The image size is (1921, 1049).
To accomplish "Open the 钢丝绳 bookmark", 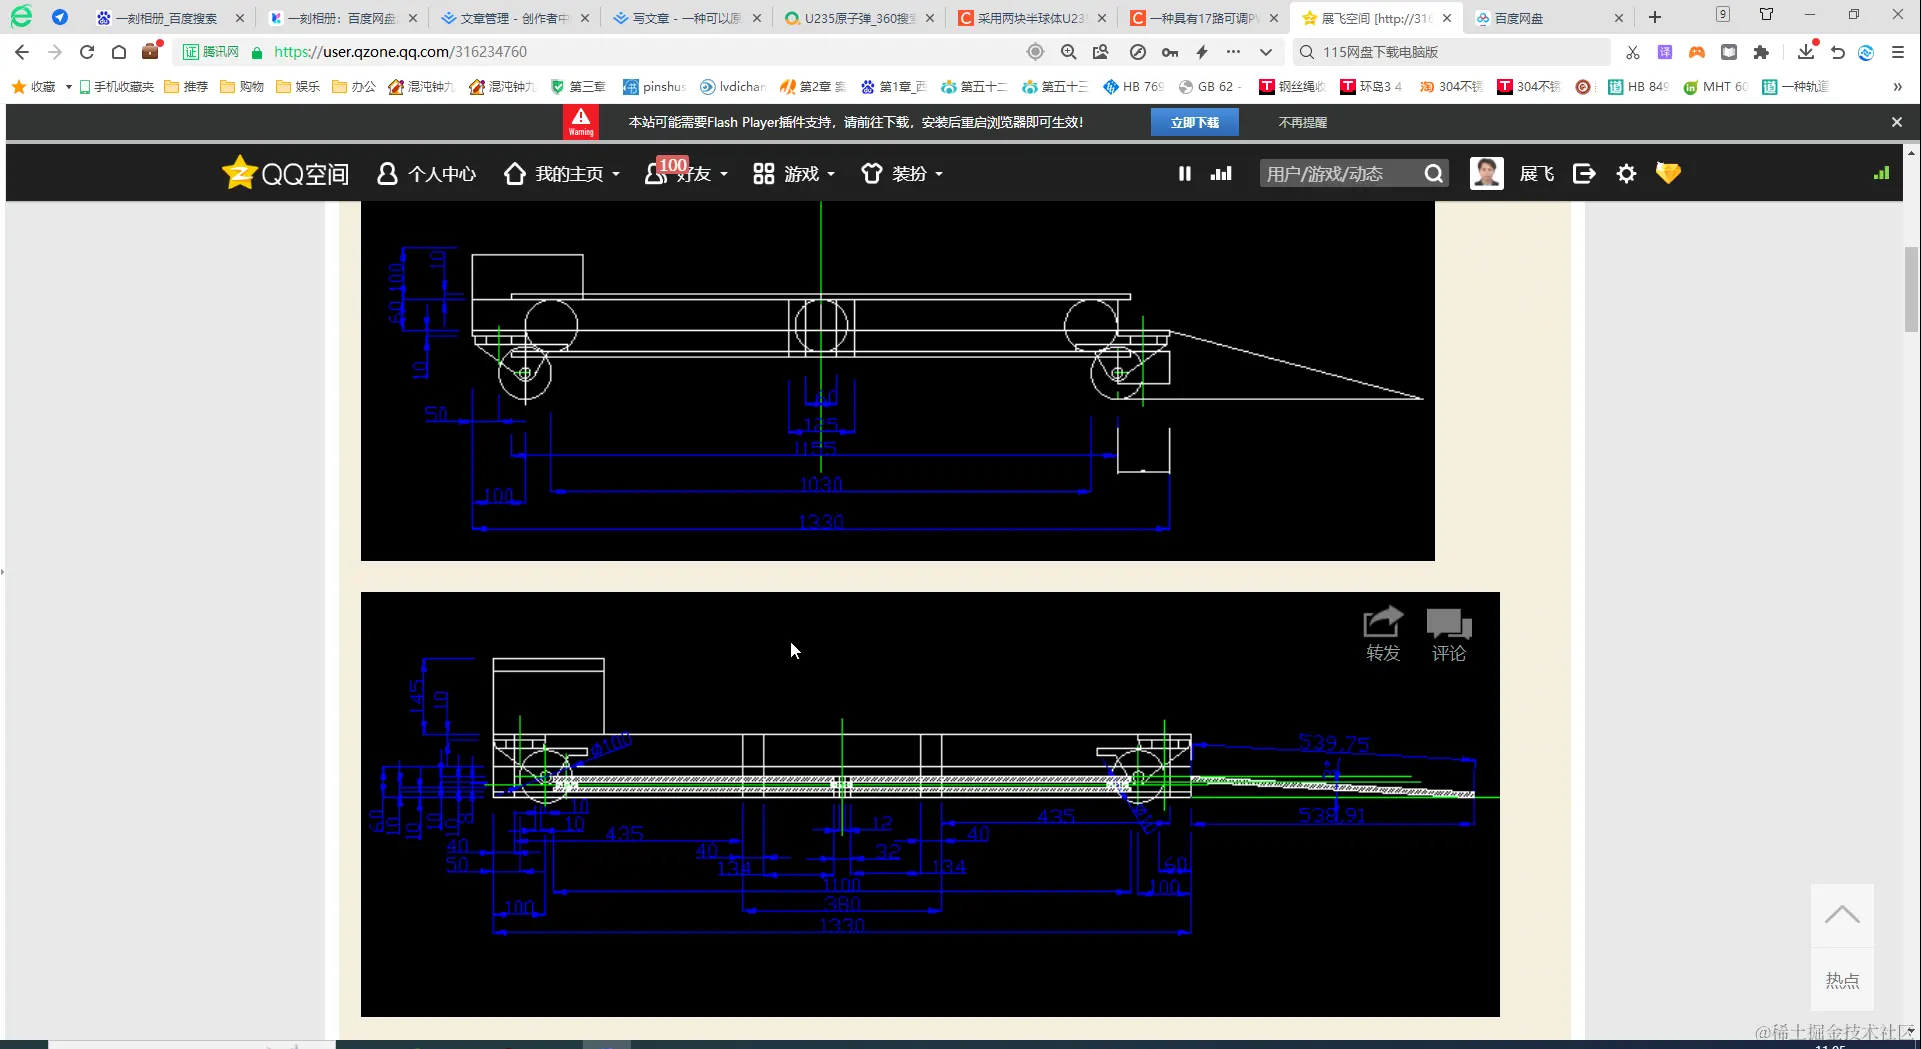I will point(1292,87).
